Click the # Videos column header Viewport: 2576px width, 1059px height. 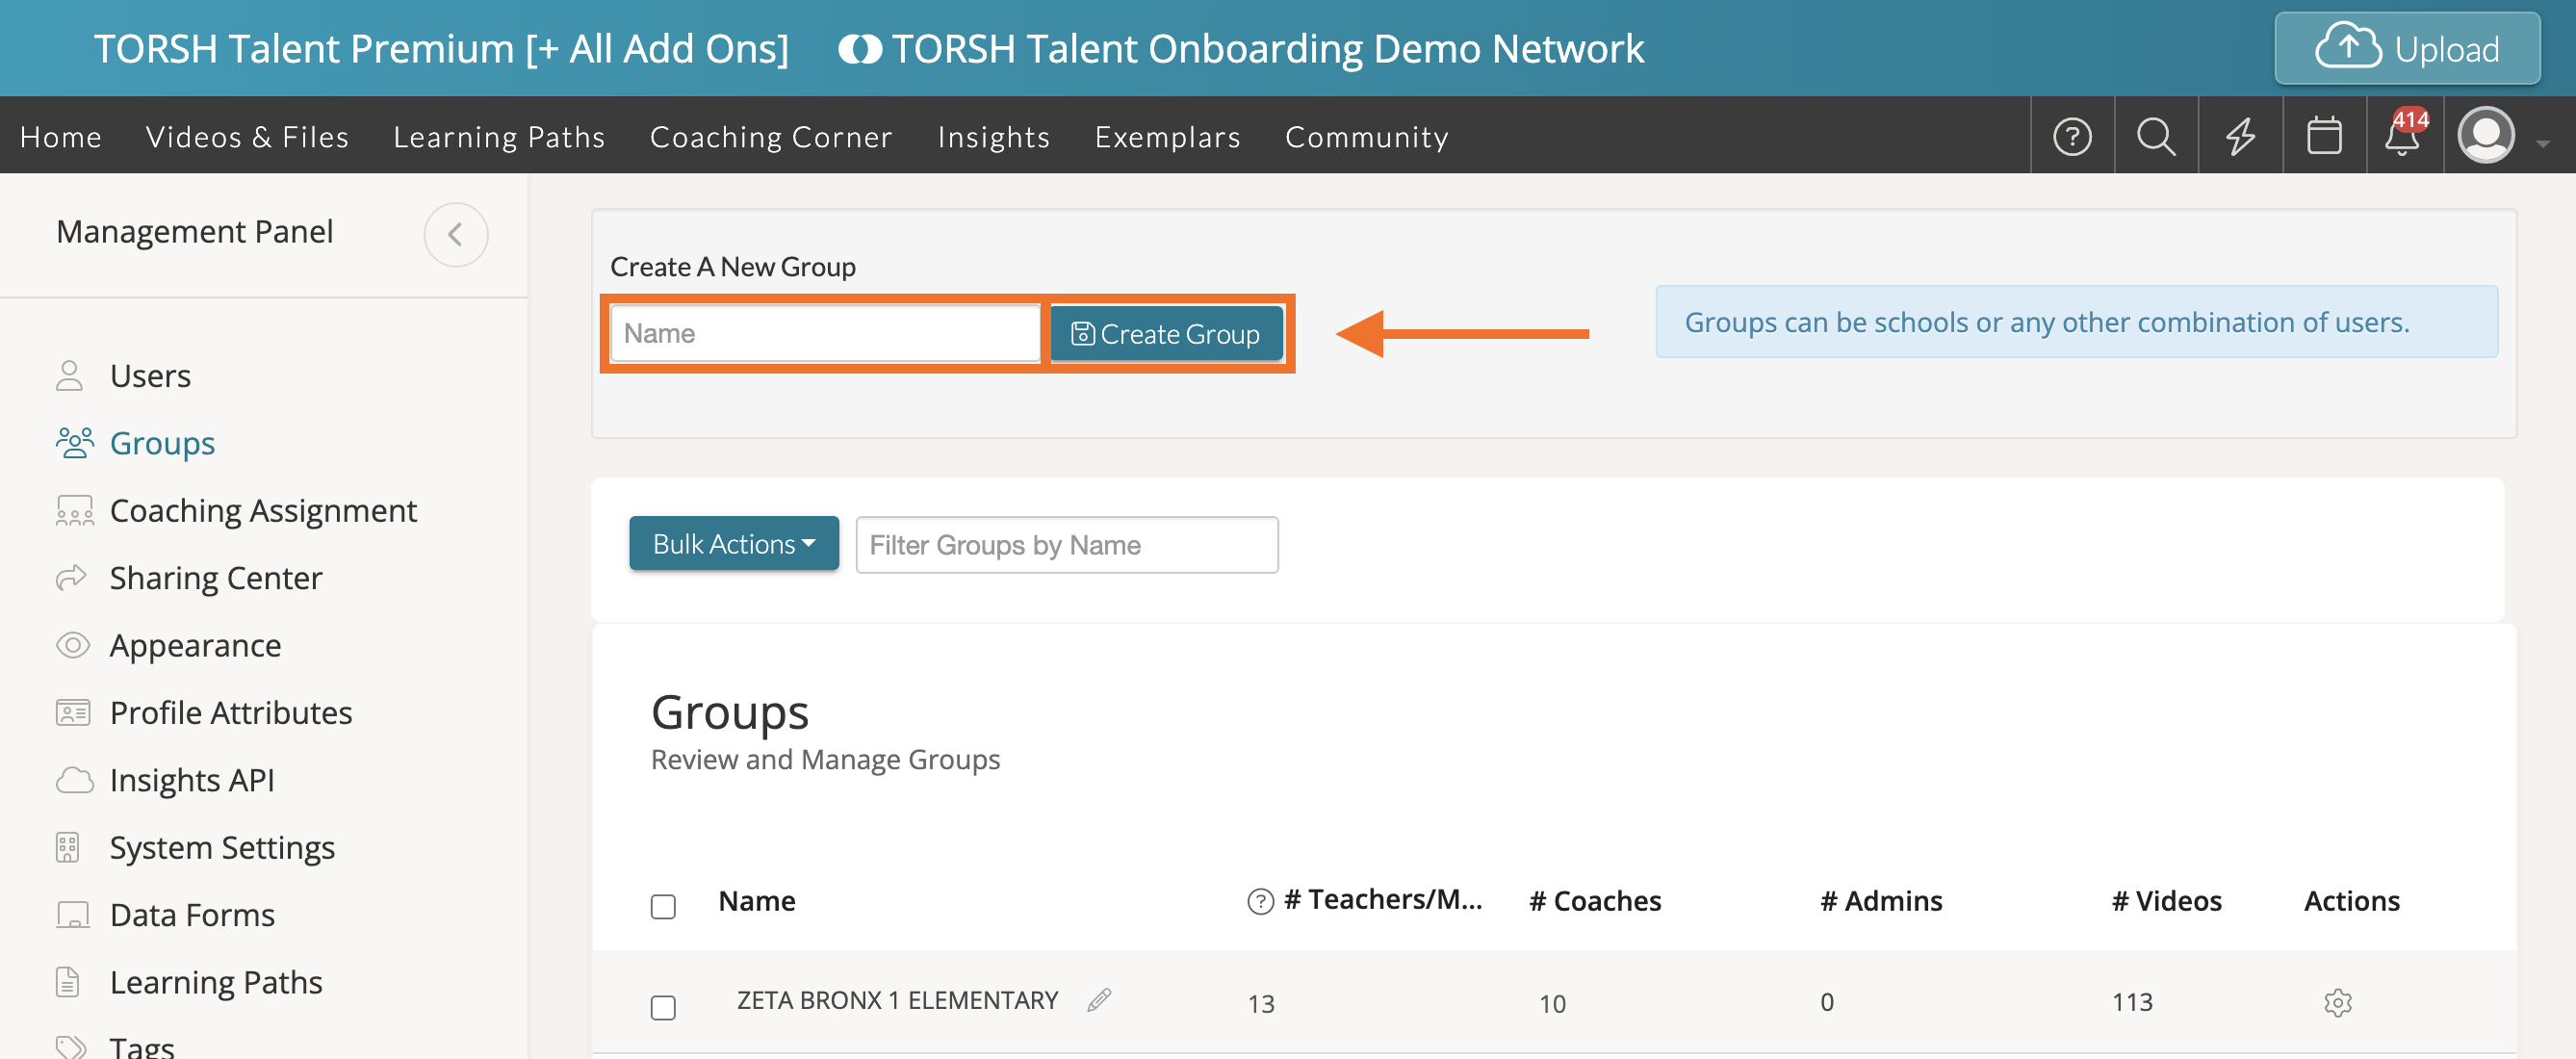coord(2165,901)
